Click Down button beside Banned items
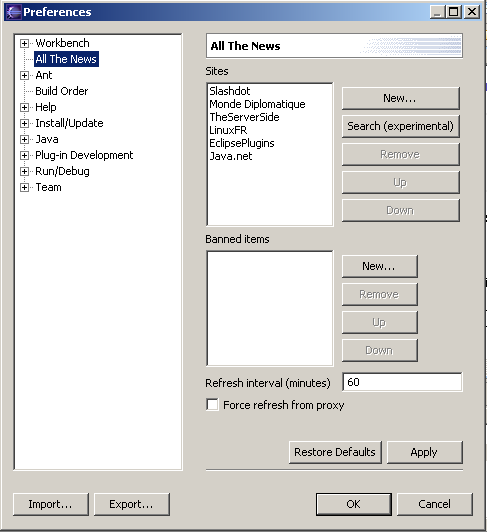Viewport: 487px width, 532px height. coord(380,350)
